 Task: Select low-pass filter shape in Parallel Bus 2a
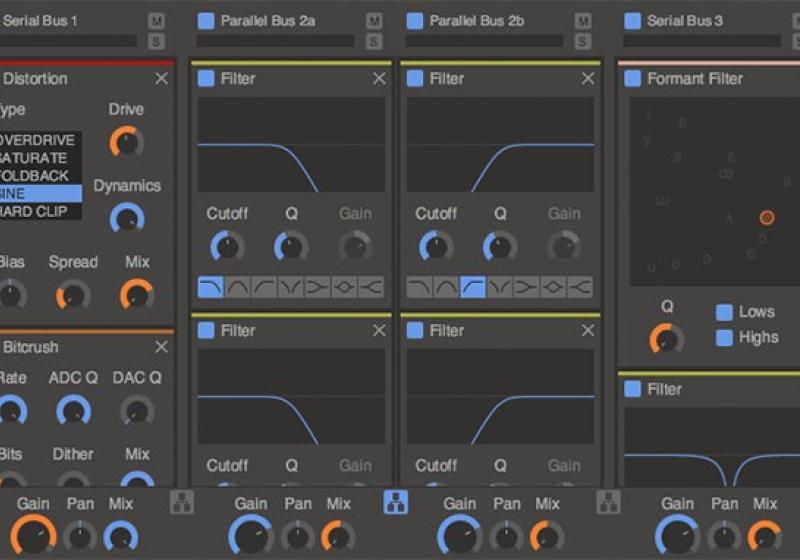(211, 288)
